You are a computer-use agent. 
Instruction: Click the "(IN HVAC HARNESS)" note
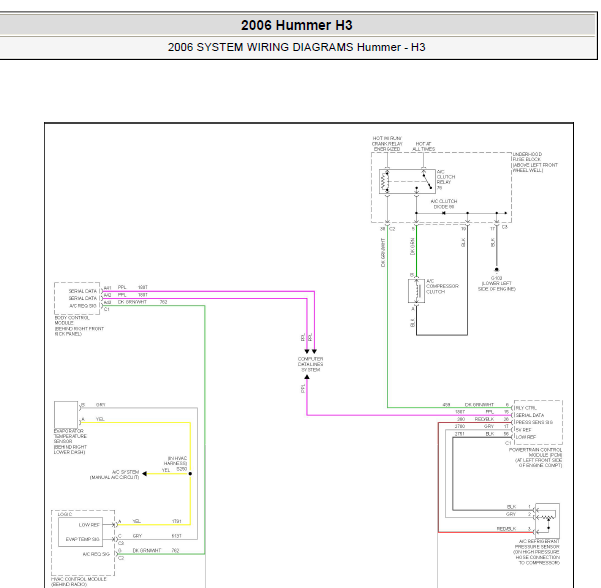(x=177, y=461)
